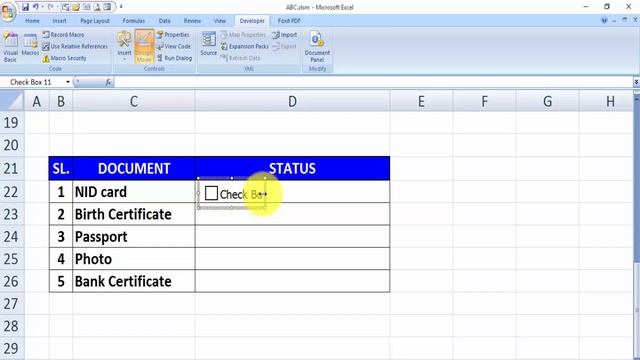Open the XML Source pane
Viewport: 640px width, 360px height.
[x=209, y=44]
